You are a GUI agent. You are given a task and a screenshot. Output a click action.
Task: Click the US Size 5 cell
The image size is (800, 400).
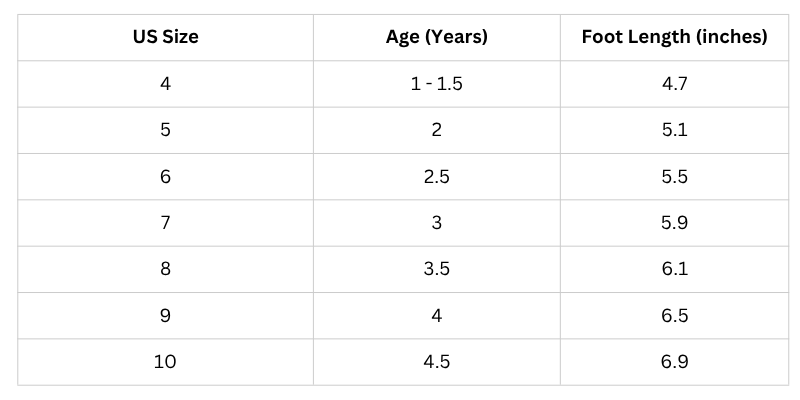165,130
